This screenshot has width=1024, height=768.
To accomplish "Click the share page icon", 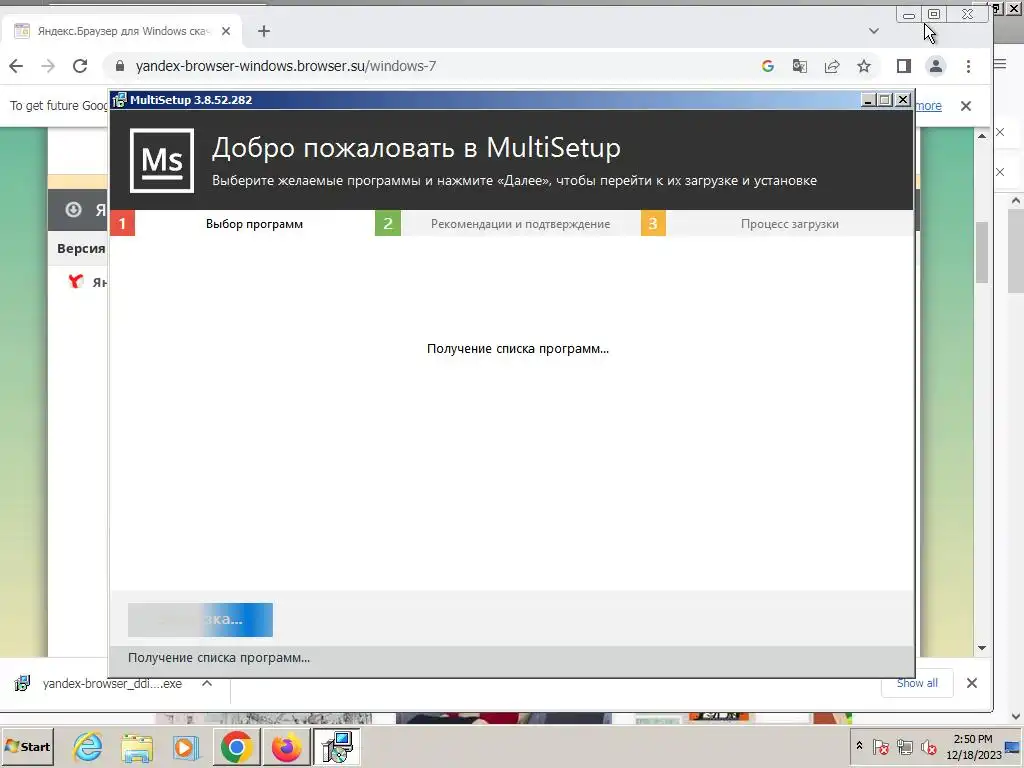I will (x=832, y=66).
